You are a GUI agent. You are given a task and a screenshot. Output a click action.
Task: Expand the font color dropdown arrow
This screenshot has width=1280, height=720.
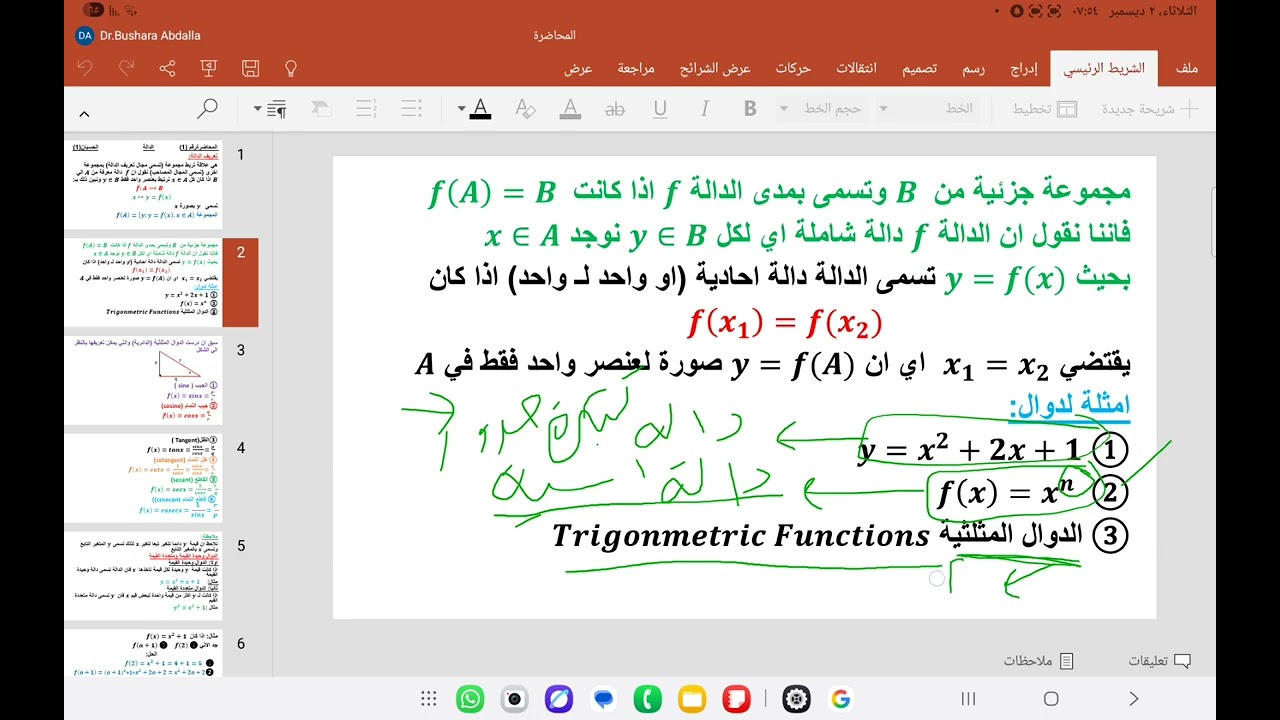461,108
